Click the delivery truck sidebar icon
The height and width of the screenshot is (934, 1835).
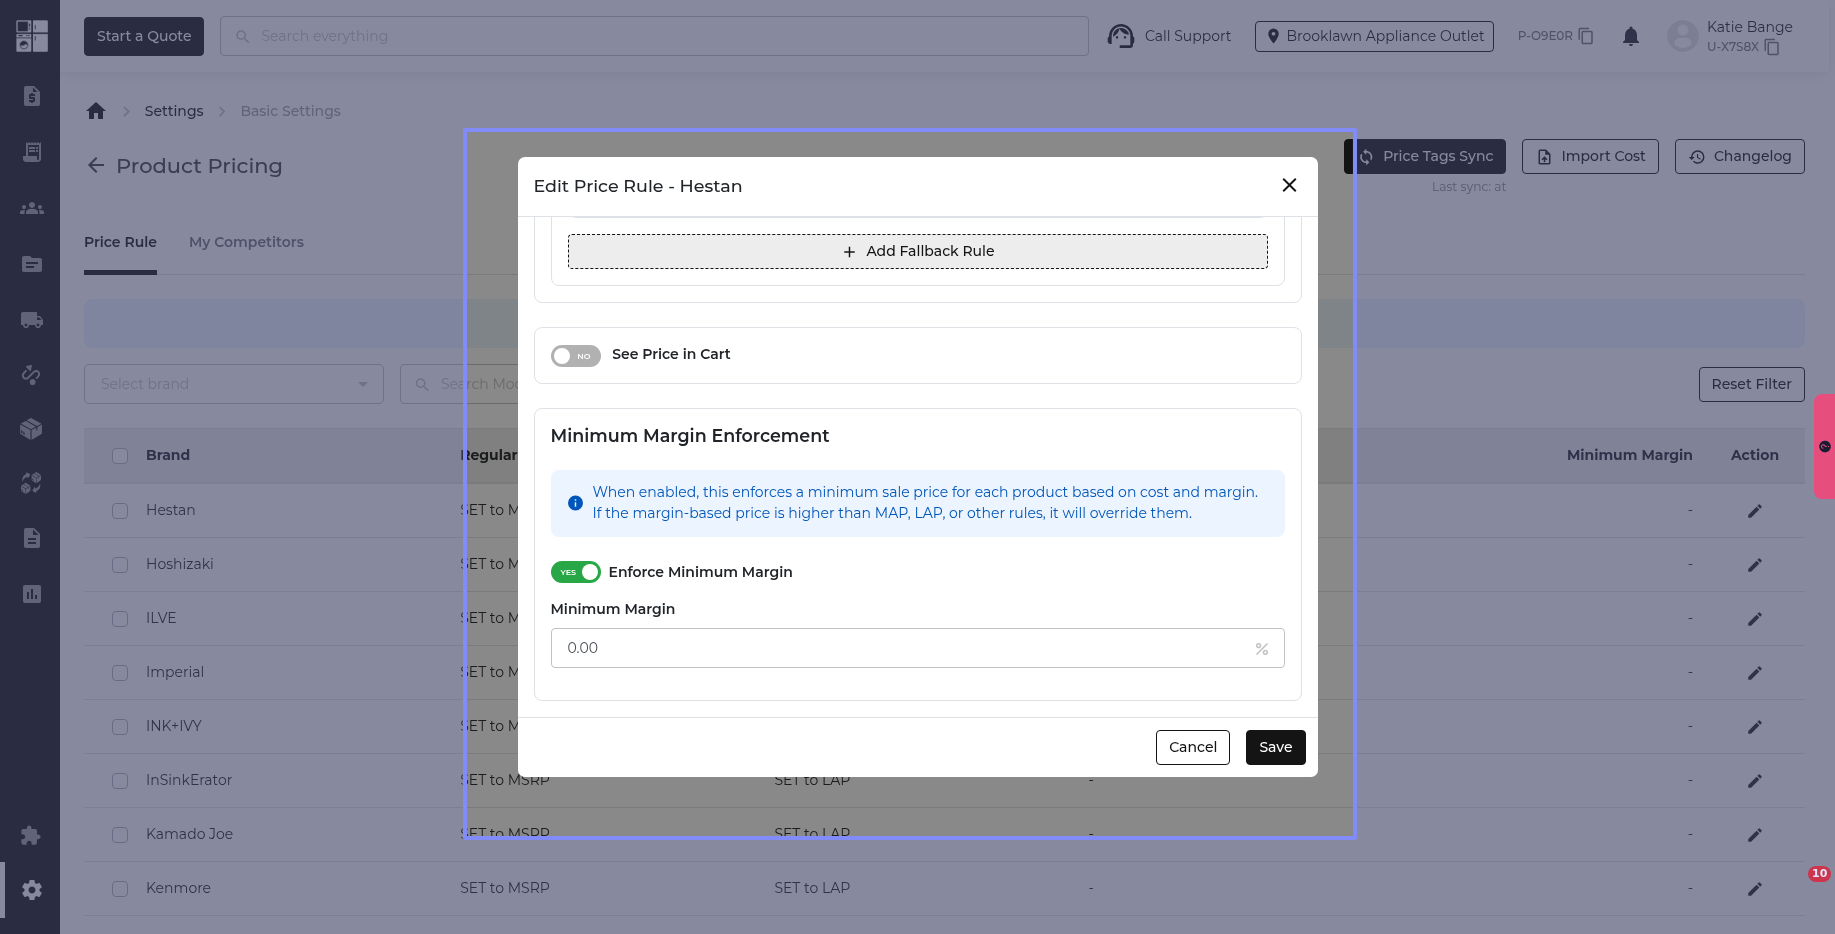tap(32, 320)
